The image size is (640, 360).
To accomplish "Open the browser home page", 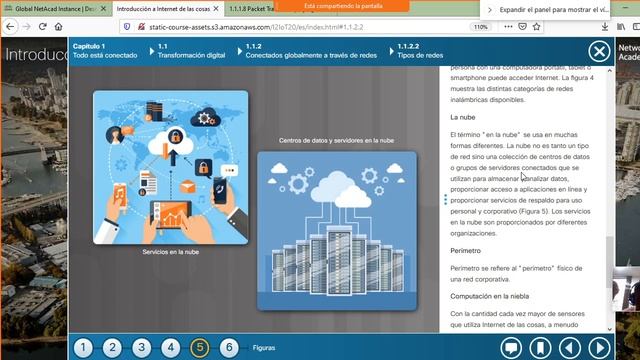I will [x=58, y=27].
